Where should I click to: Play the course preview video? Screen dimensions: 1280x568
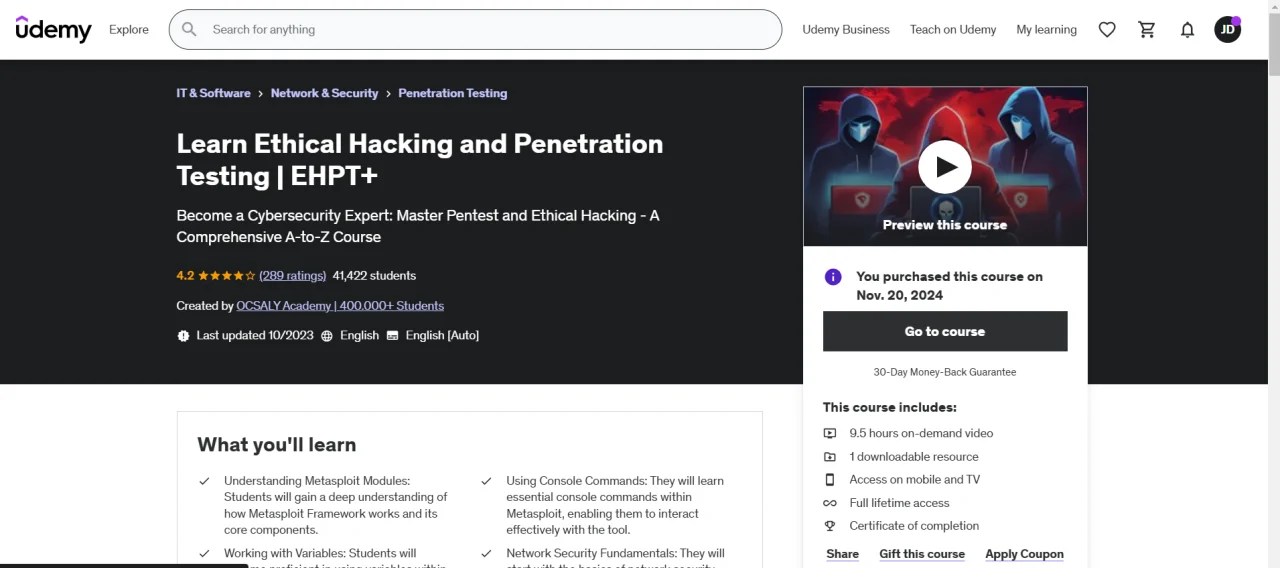944,167
